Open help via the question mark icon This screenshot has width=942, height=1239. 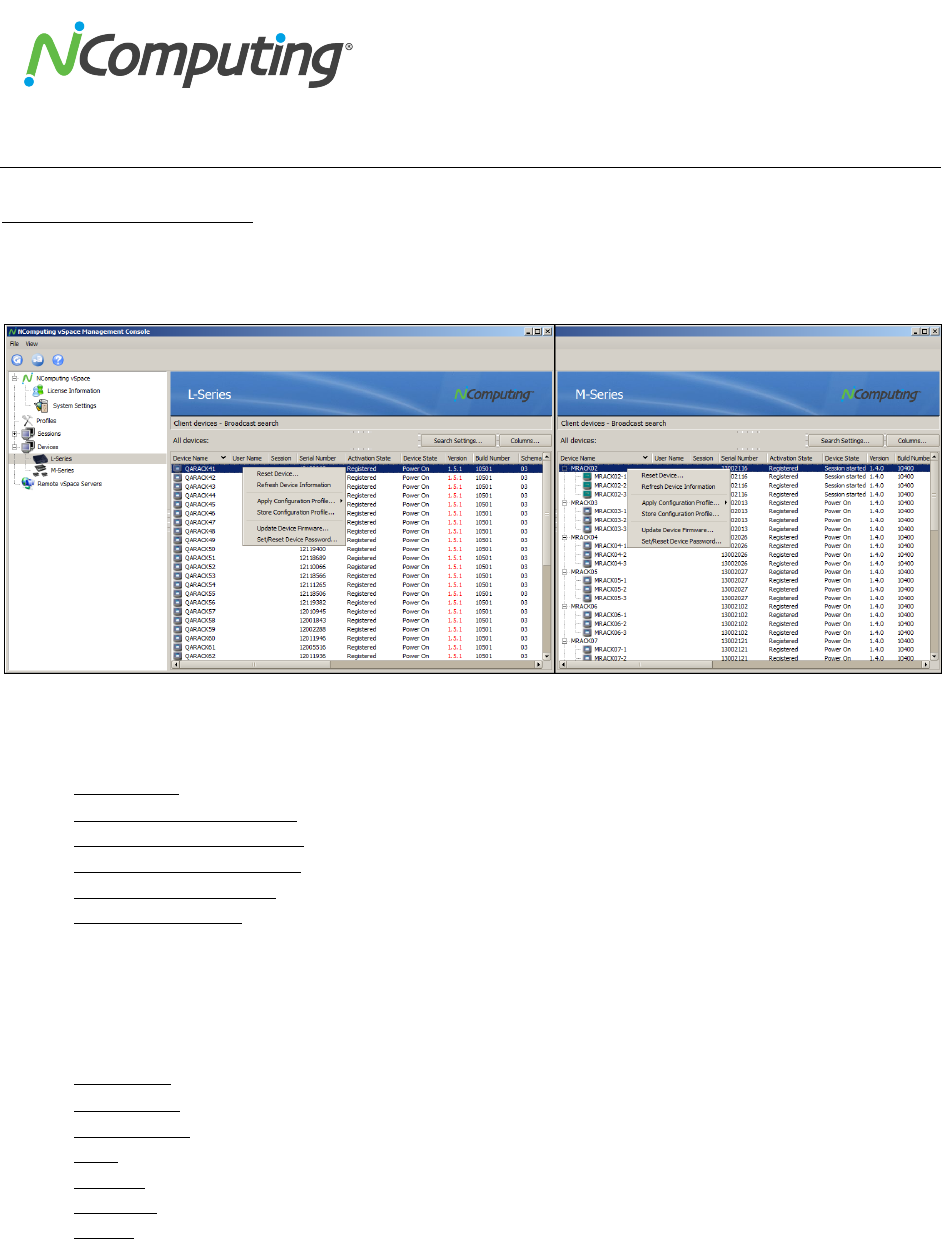coord(58,360)
